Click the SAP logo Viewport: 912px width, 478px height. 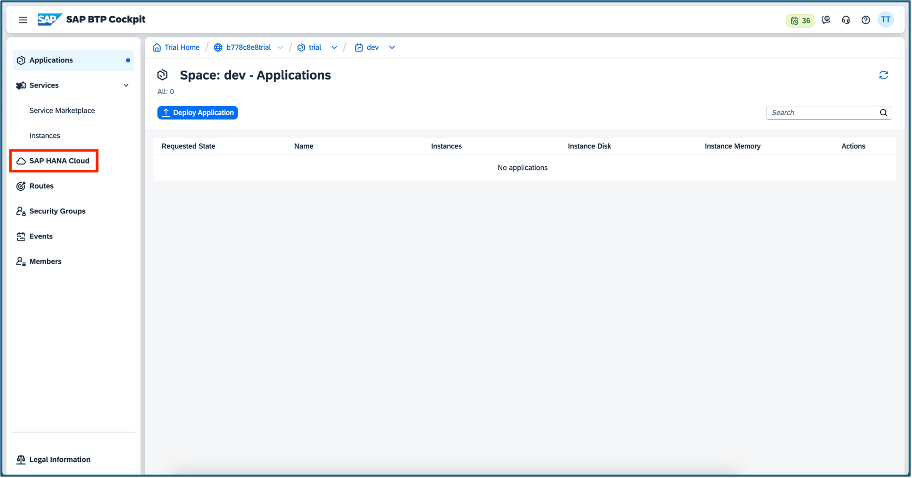click(49, 20)
